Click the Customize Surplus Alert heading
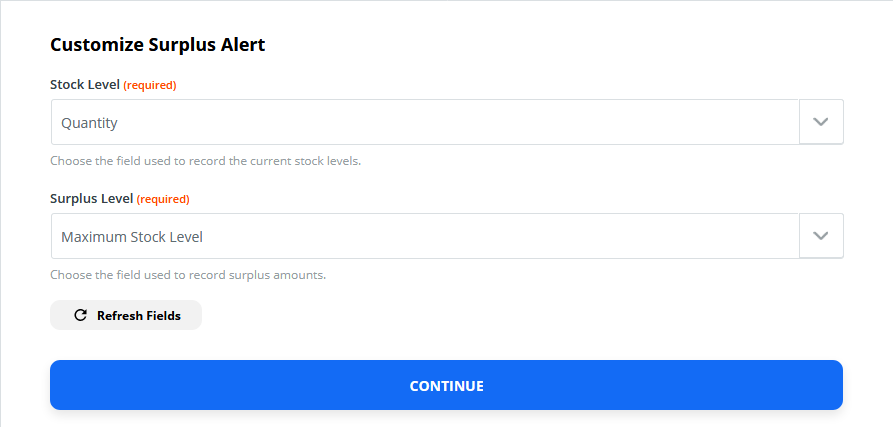The image size is (893, 427). click(158, 45)
